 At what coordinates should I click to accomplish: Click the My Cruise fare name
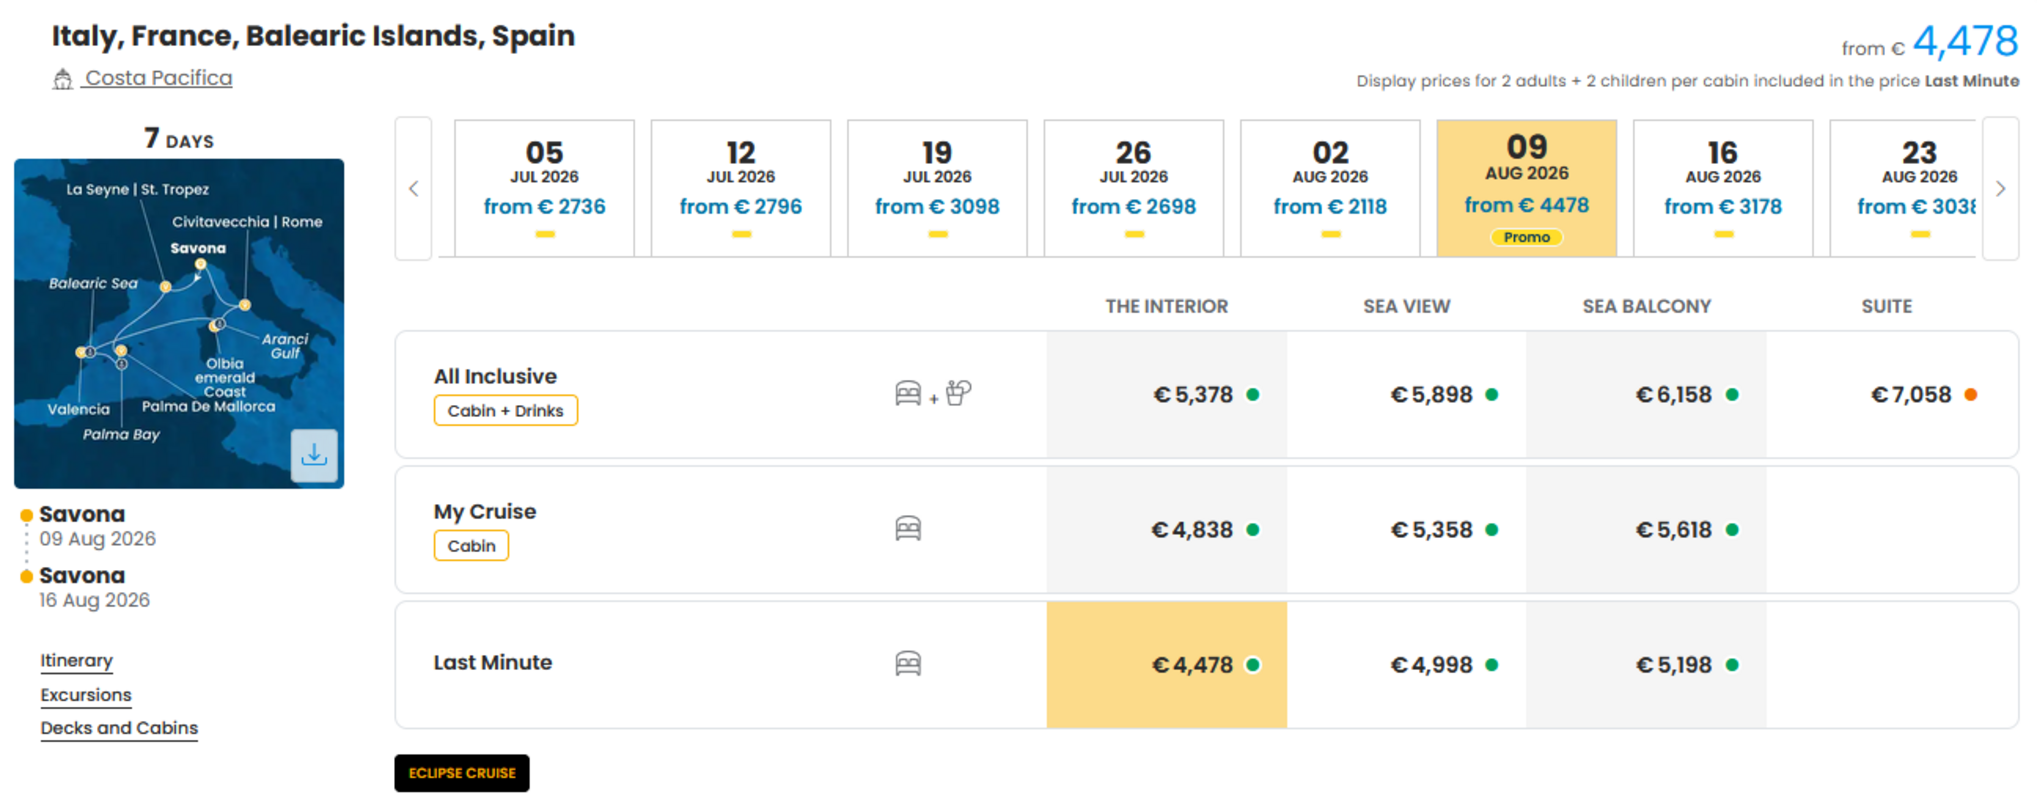[x=485, y=512]
